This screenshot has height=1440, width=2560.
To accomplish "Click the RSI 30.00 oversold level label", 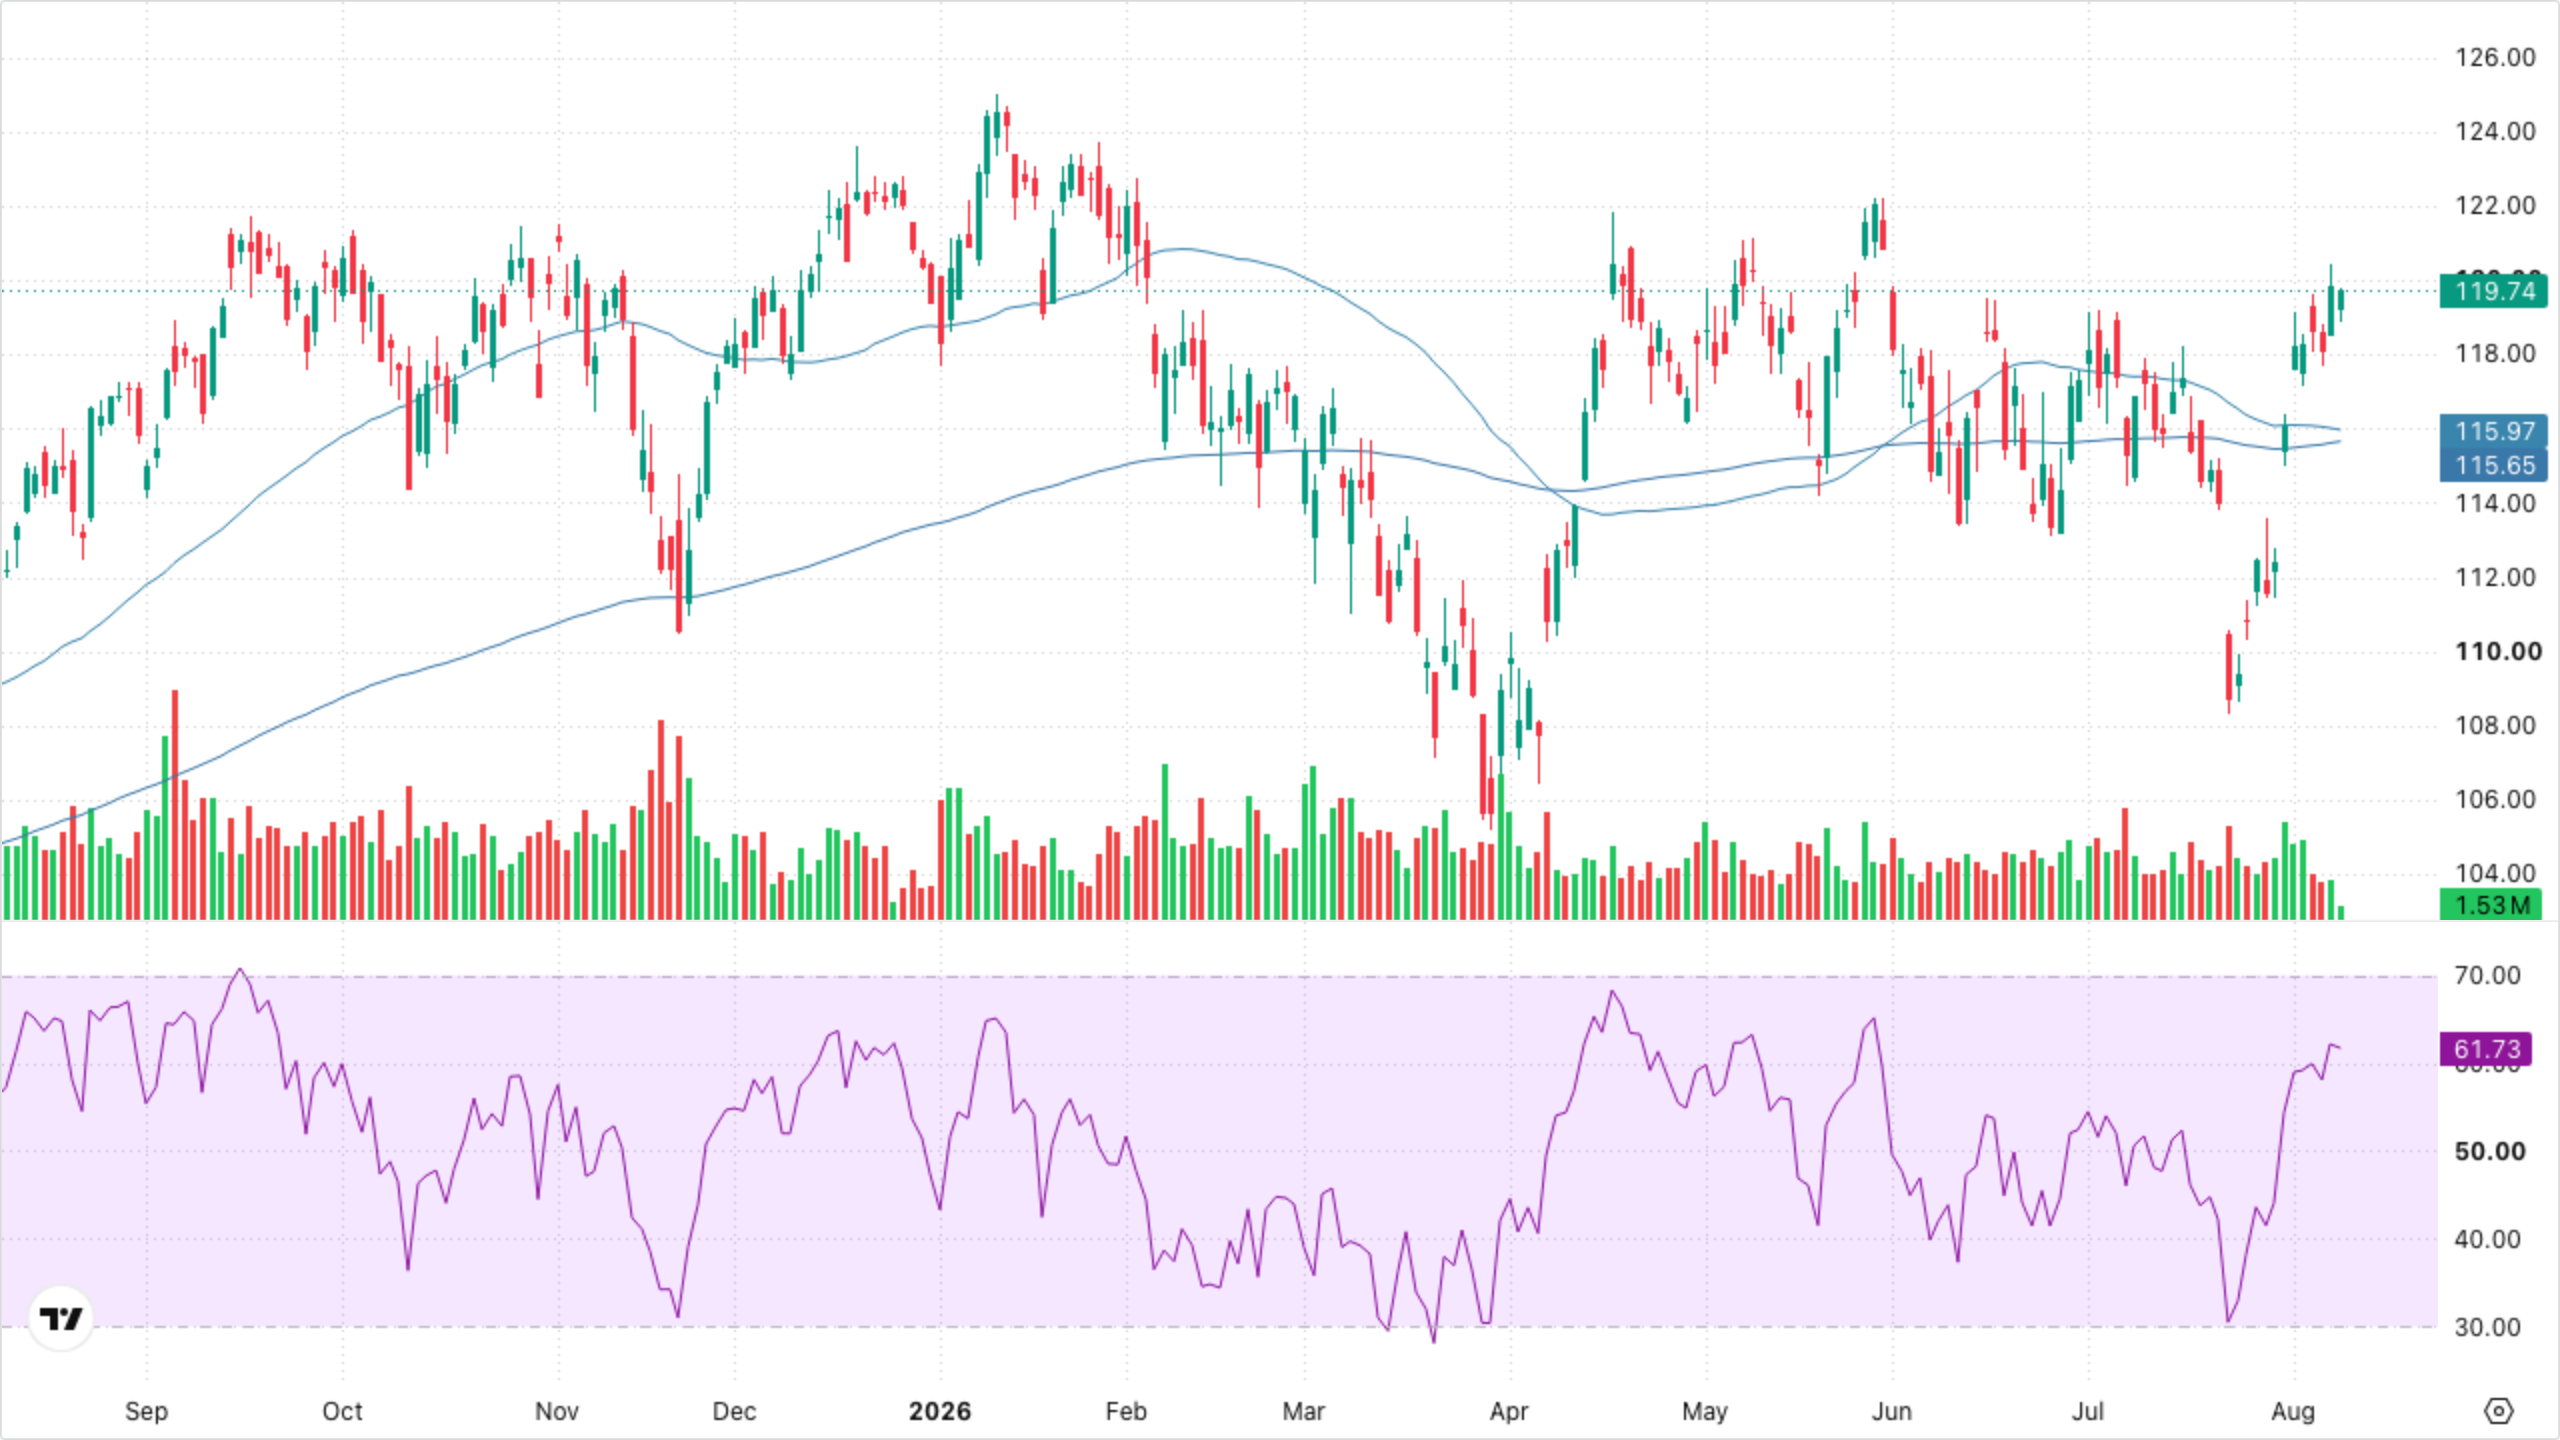I will tap(2487, 1327).
